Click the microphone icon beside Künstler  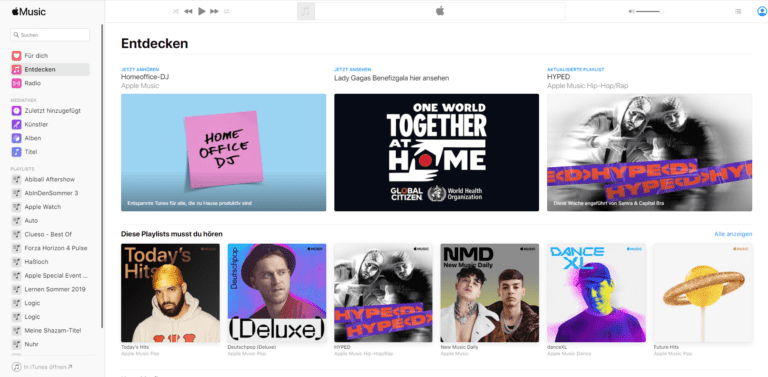click(17, 124)
